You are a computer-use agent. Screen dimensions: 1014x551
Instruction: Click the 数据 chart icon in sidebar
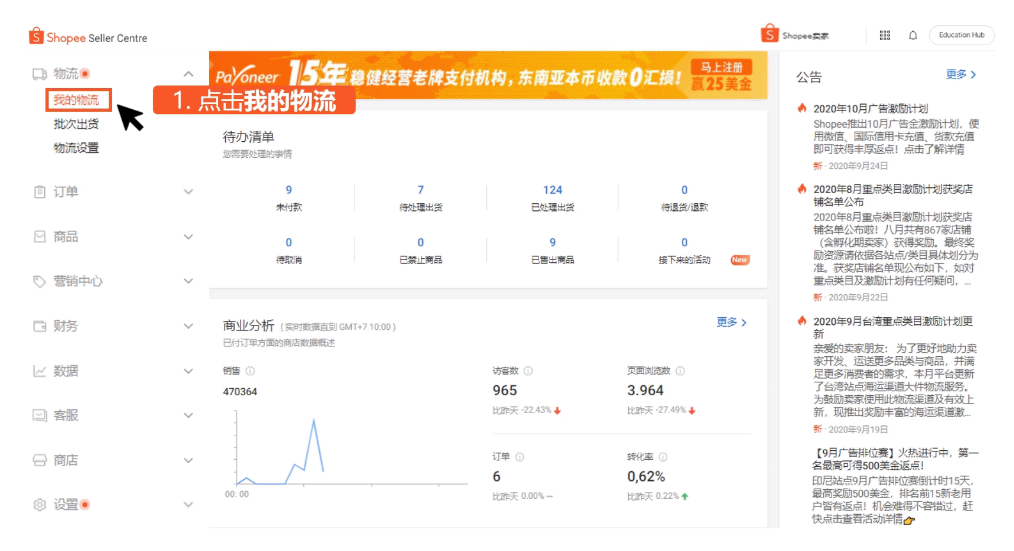(x=39, y=371)
